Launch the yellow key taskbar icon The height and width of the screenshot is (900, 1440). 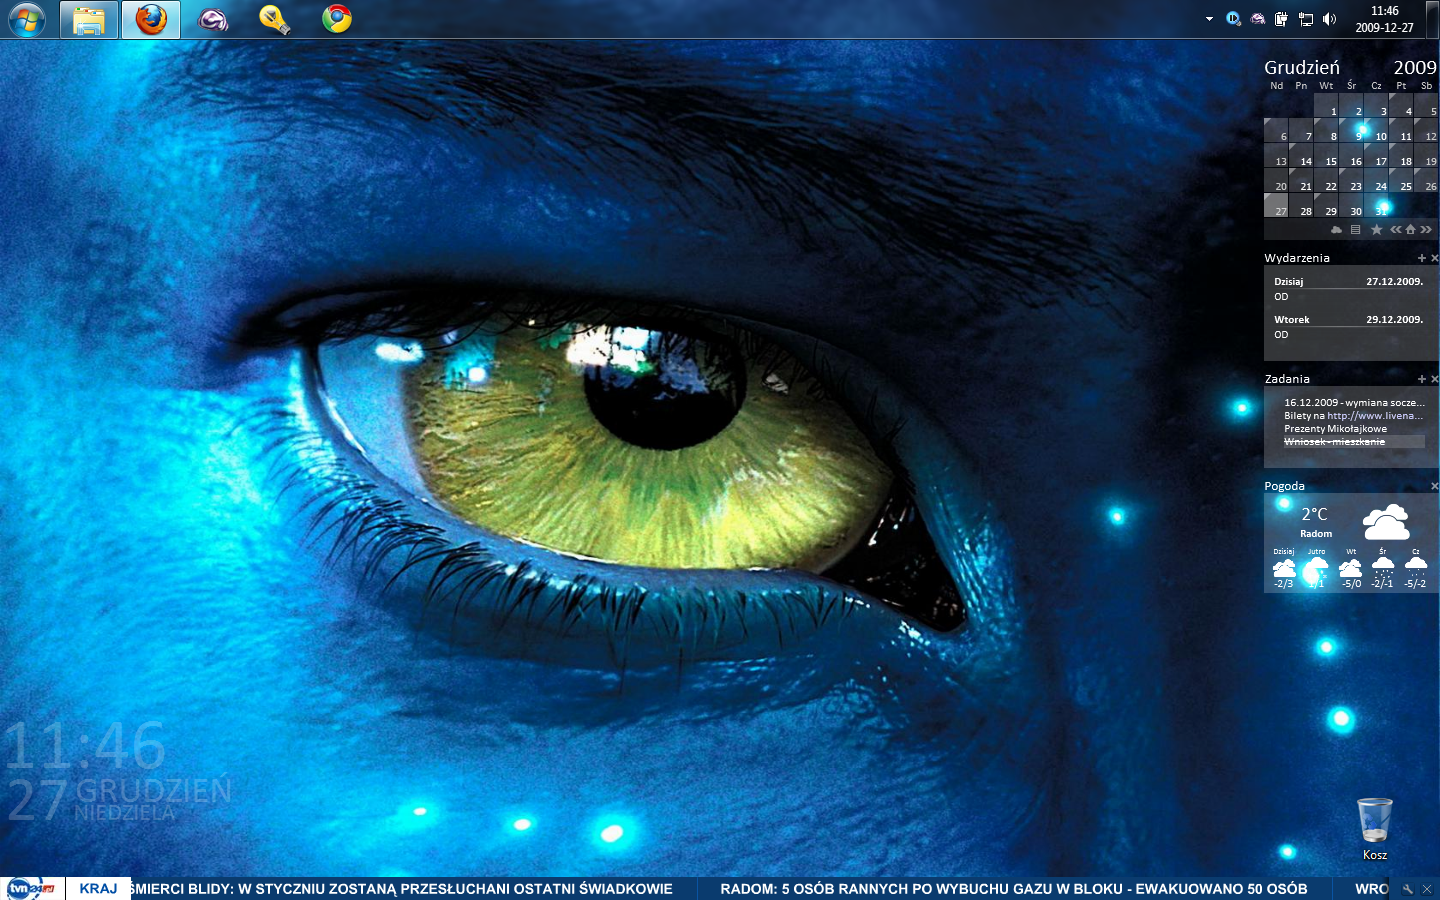coord(275,19)
